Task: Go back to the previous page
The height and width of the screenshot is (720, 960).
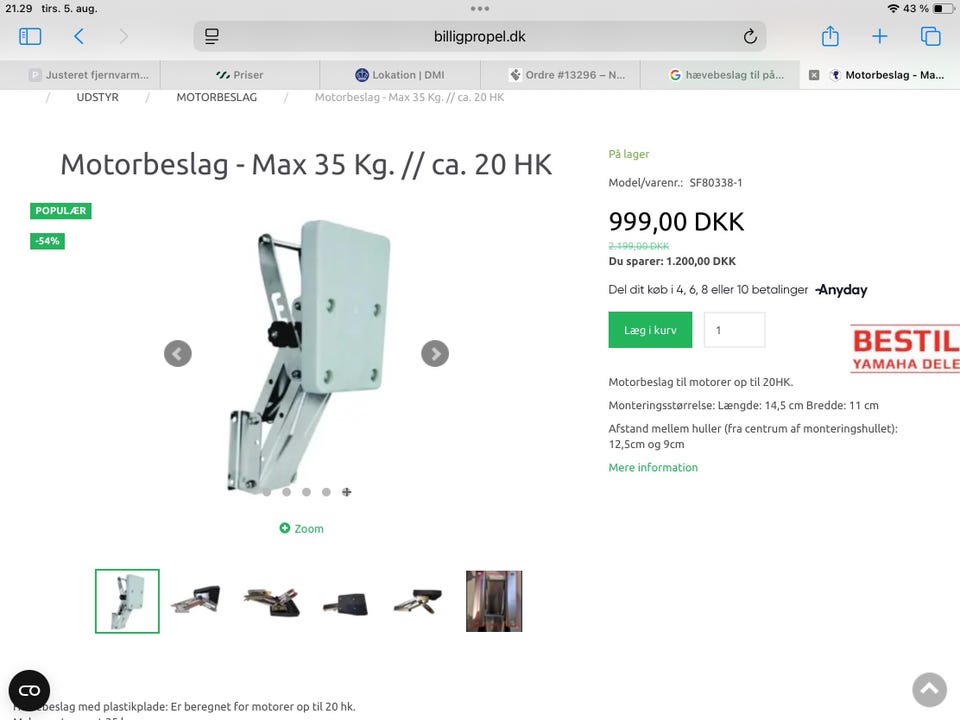Action: click(79, 36)
